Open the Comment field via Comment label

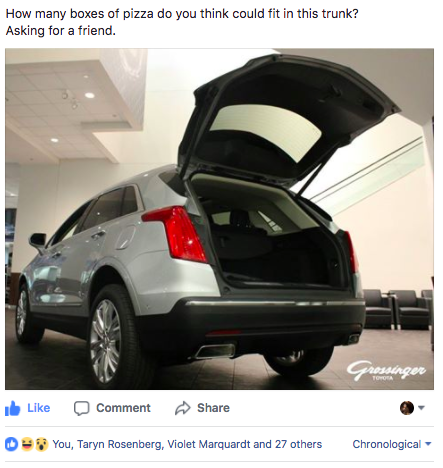[x=123, y=408]
